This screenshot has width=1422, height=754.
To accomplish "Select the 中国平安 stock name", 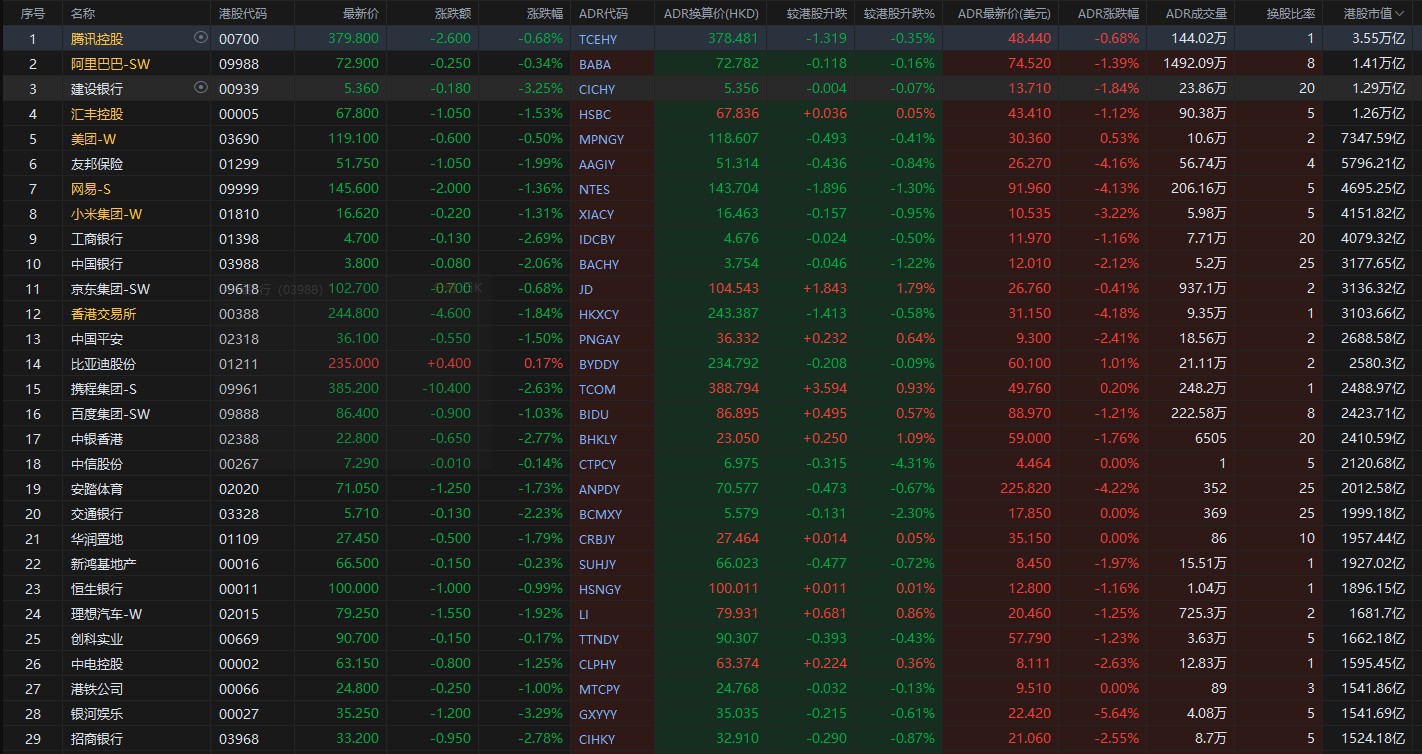I will point(97,338).
